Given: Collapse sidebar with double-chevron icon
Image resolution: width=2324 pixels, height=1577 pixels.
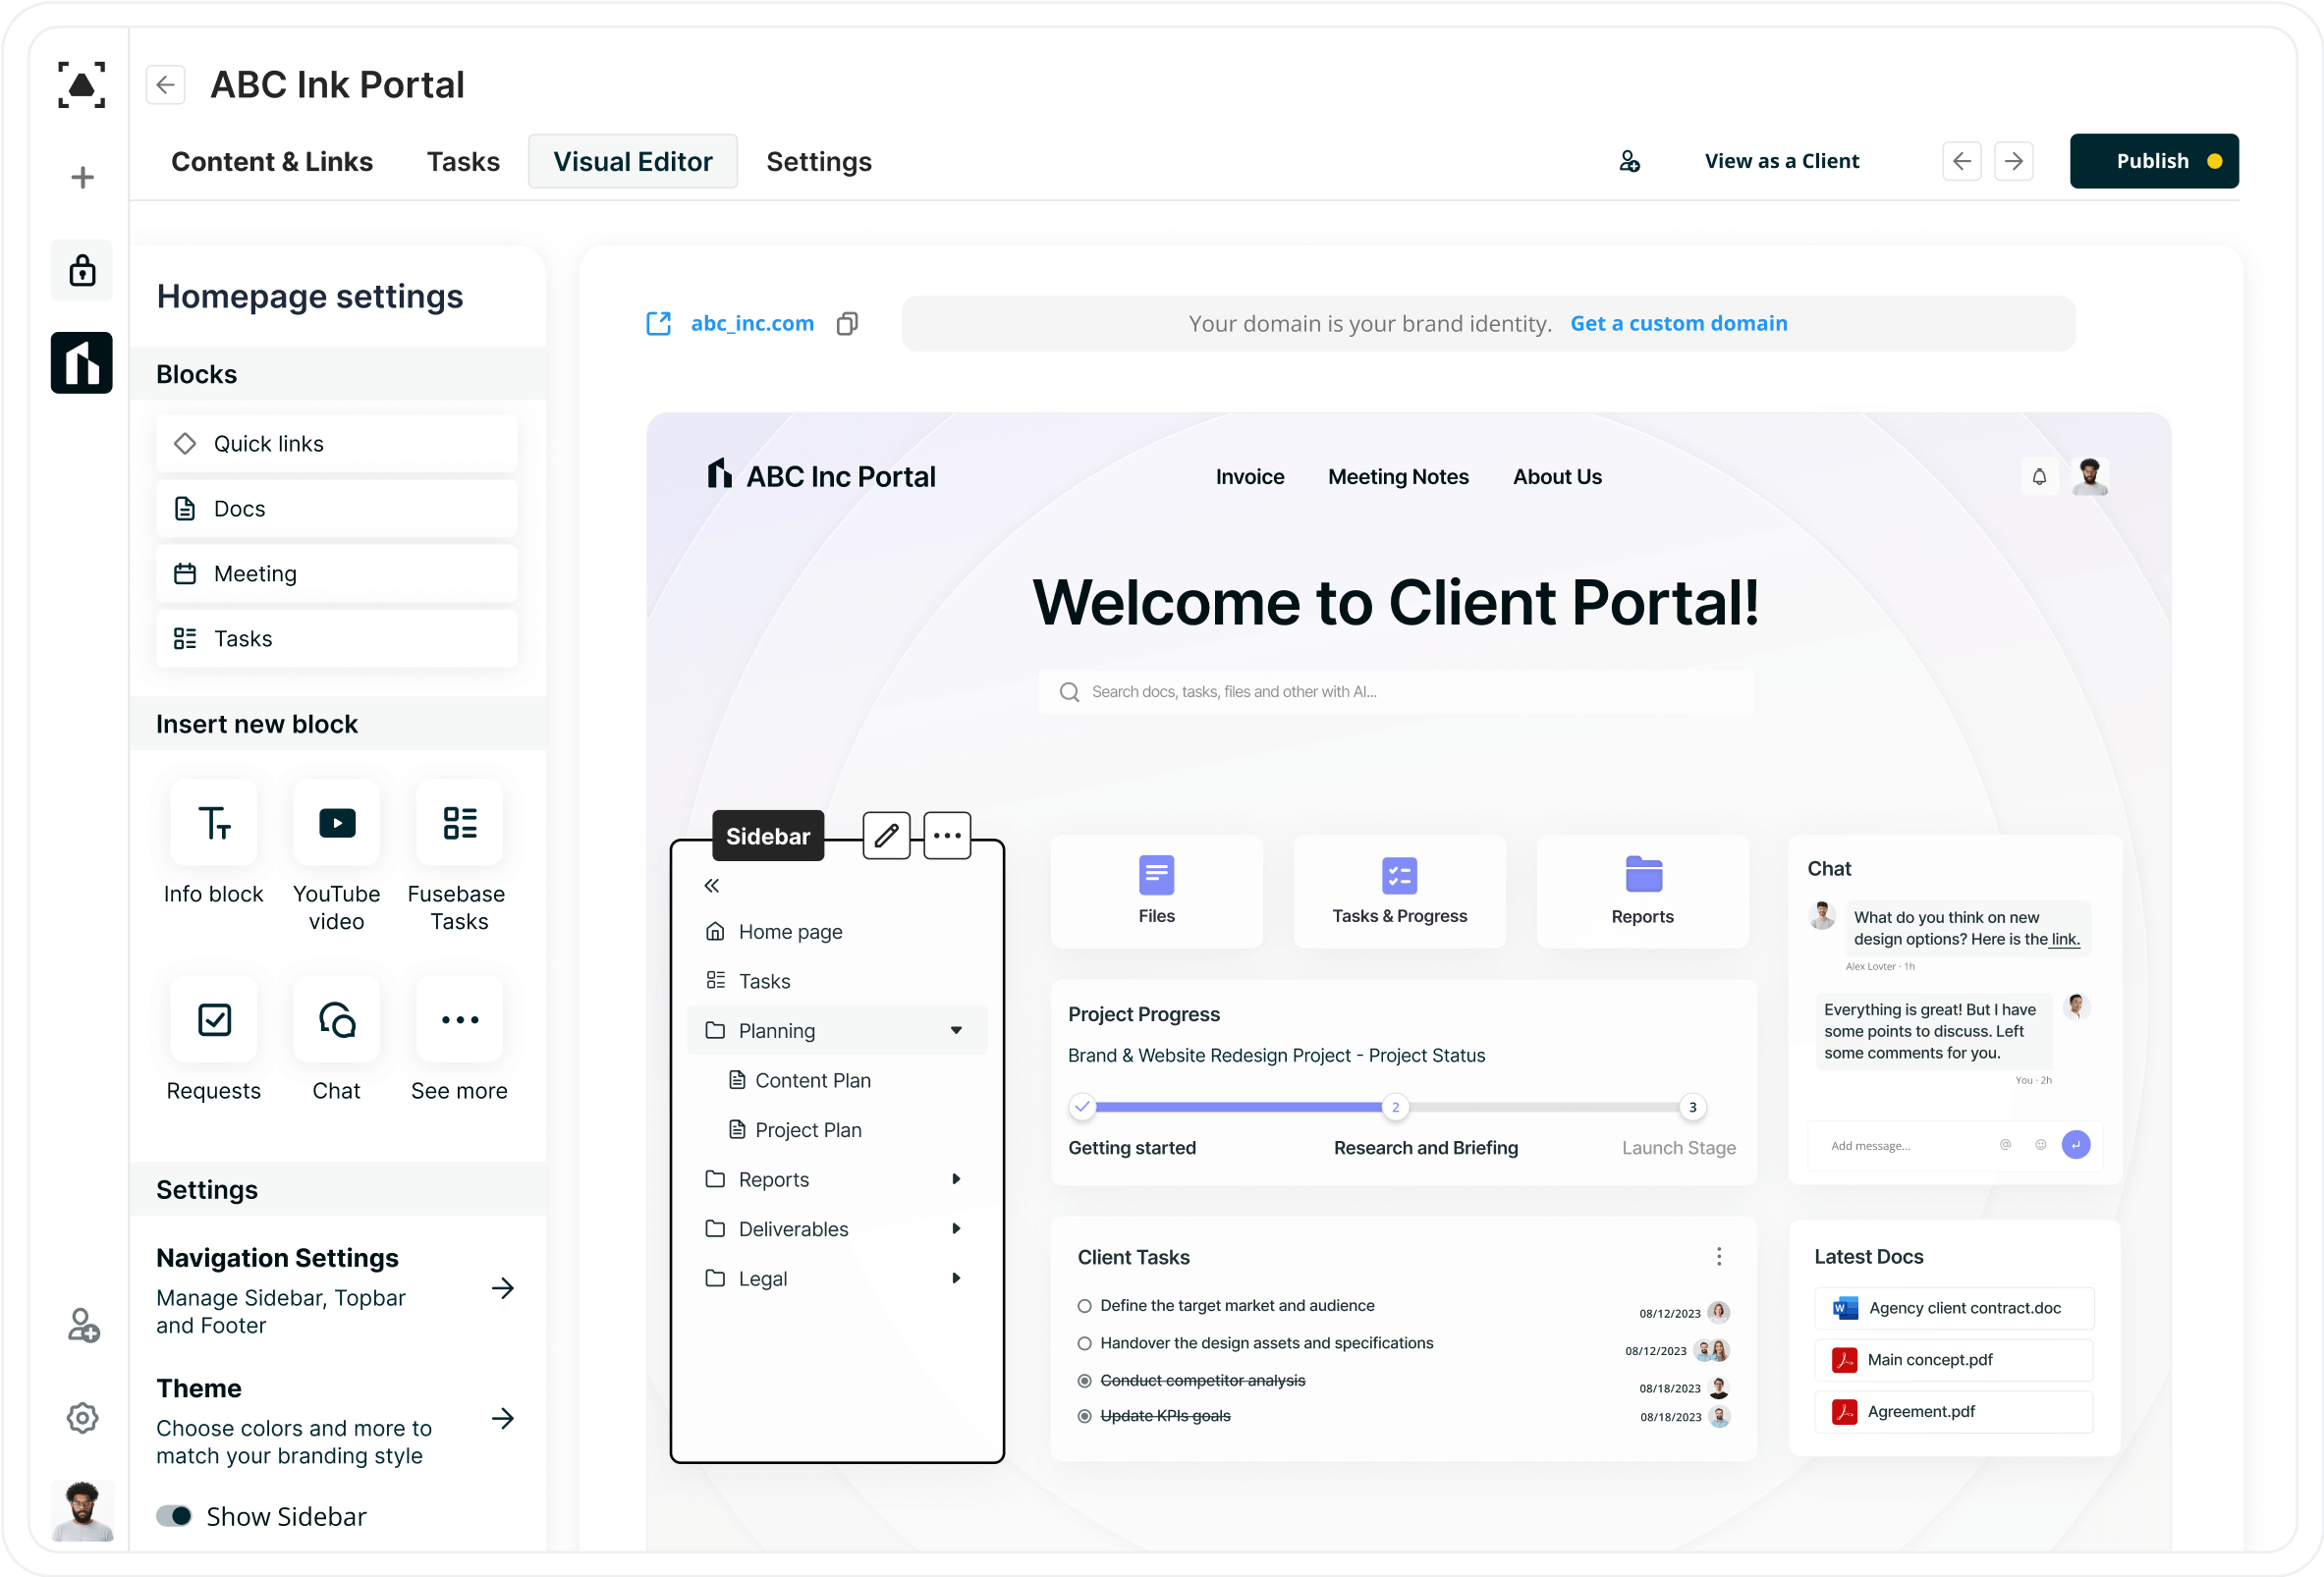Looking at the screenshot, I should pos(712,886).
